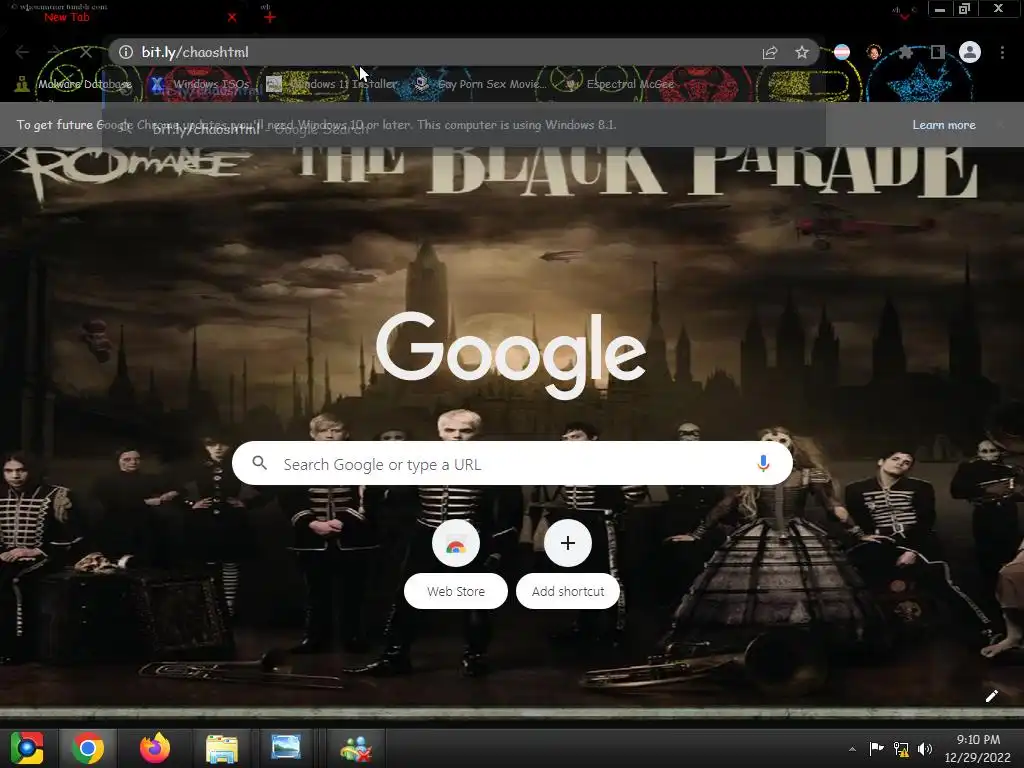Click the Add shortcut plus icon
Screen dimensions: 1024x768
tap(568, 543)
